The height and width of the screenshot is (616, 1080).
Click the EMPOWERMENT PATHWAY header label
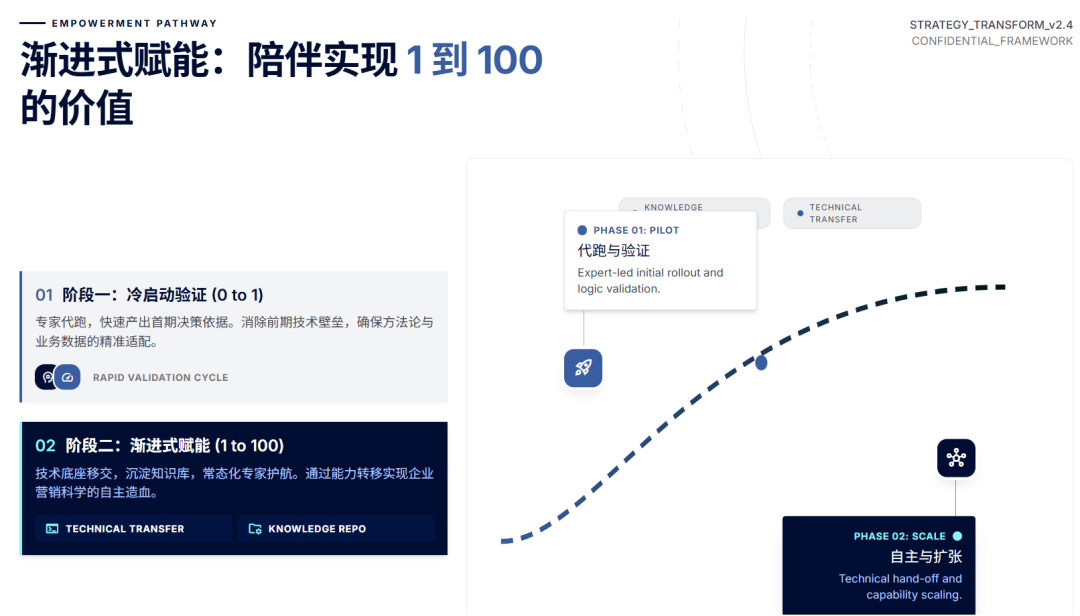point(134,23)
